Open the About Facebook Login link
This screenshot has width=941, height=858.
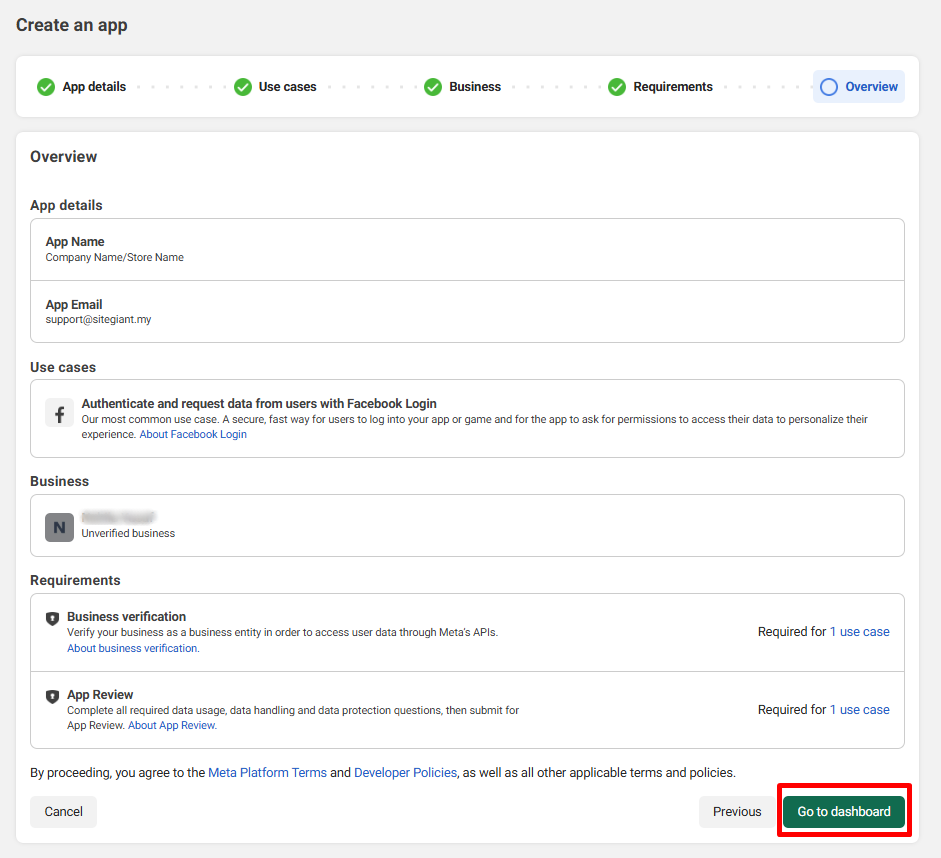point(193,434)
